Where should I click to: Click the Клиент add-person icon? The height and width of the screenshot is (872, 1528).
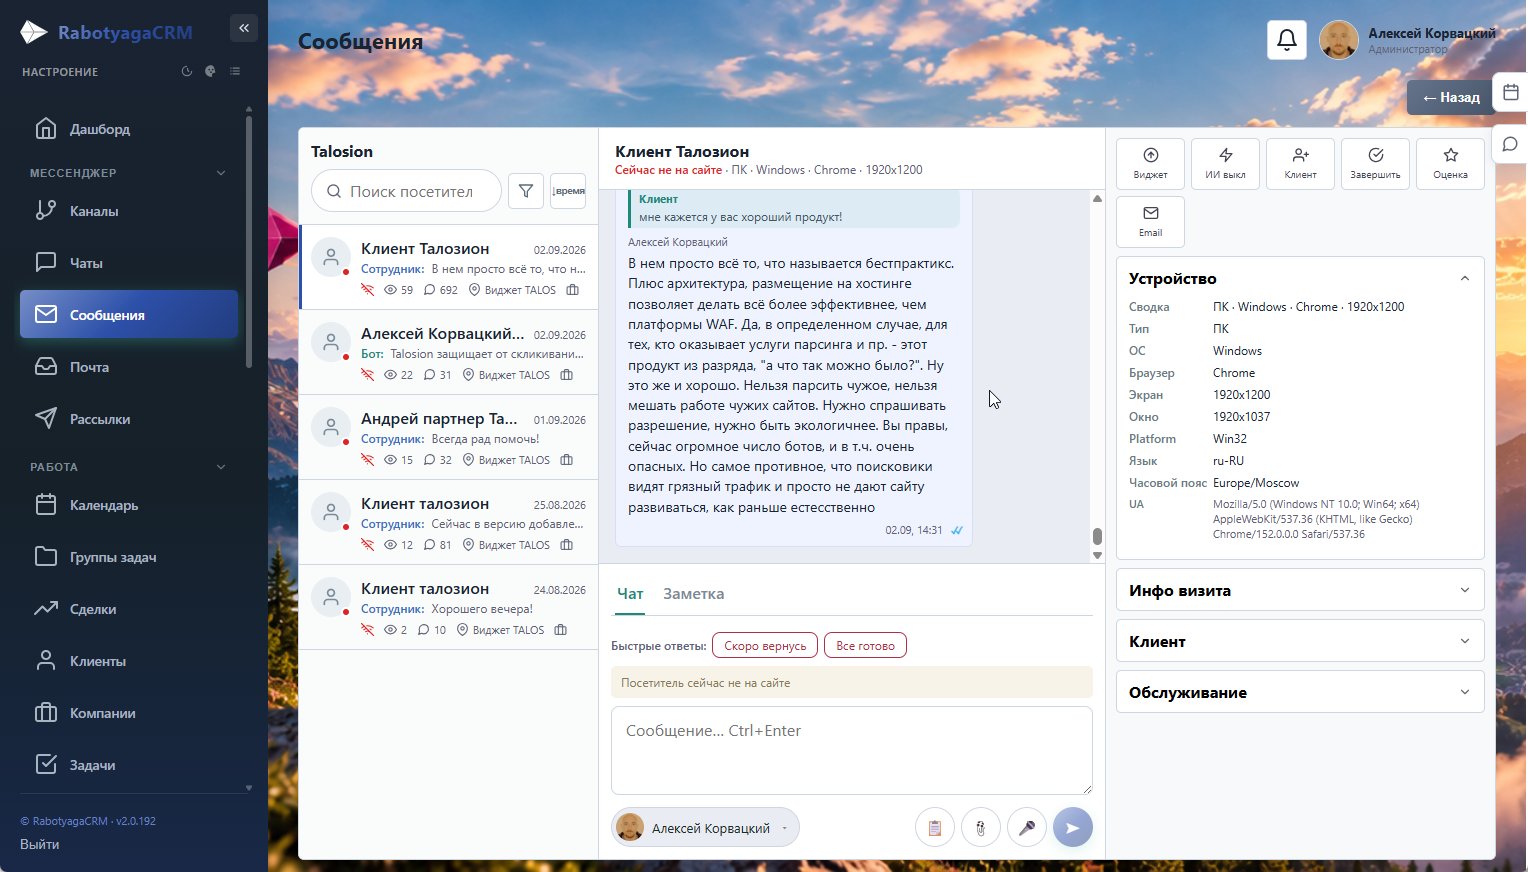point(1301,163)
